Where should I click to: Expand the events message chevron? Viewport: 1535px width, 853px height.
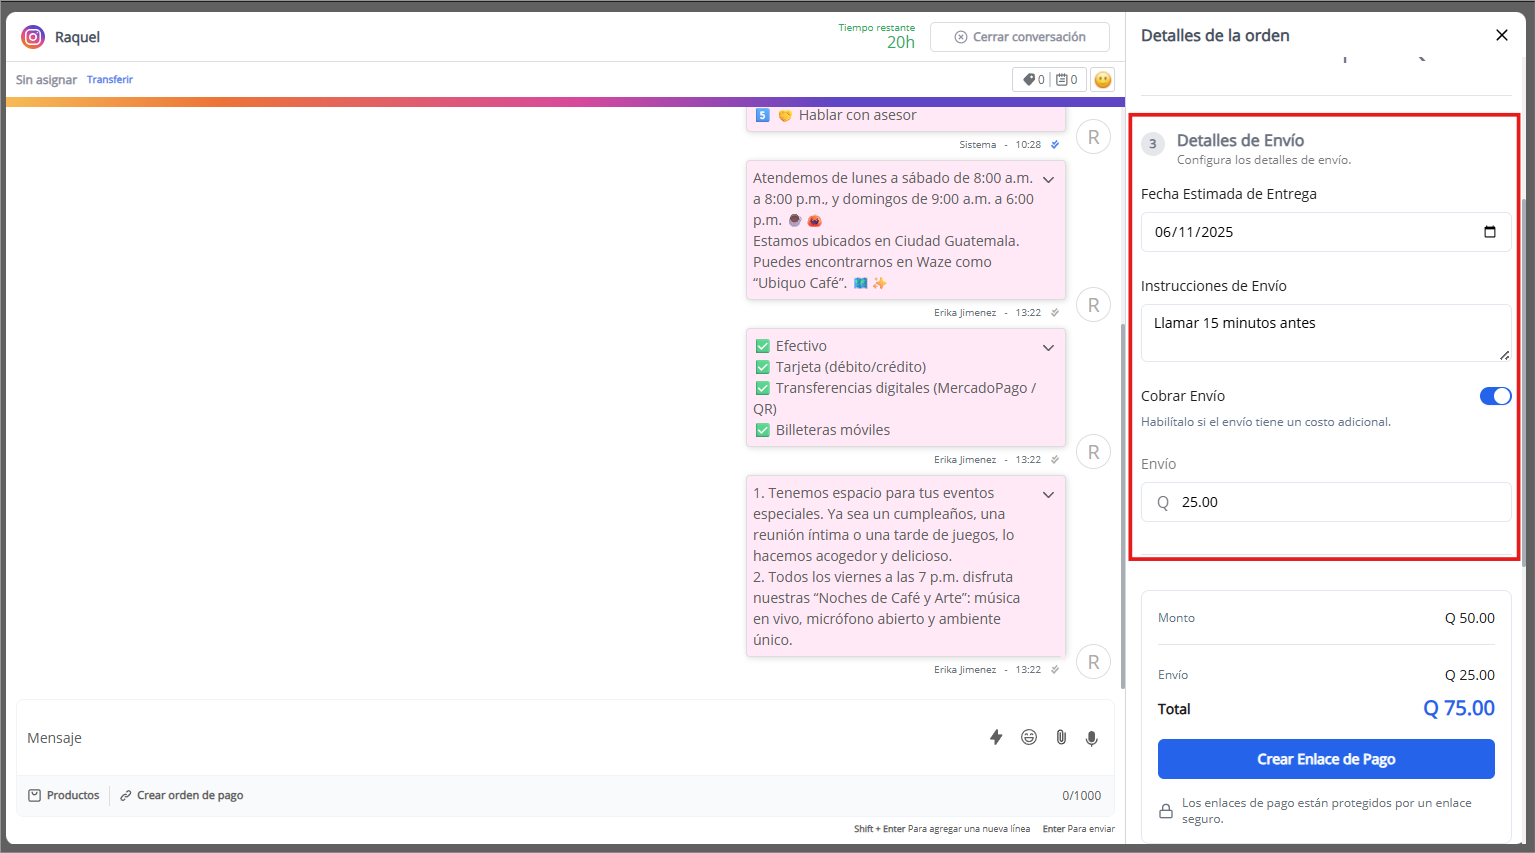[1048, 495]
